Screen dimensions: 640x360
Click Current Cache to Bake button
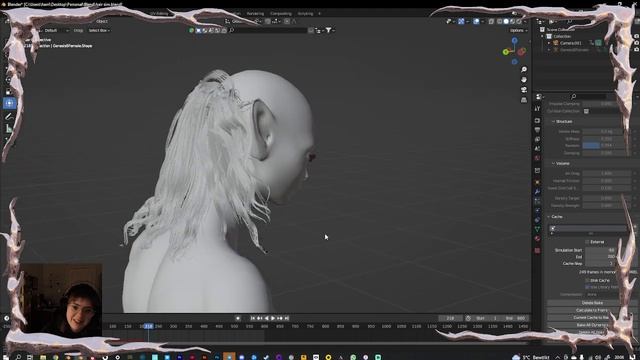(592, 318)
